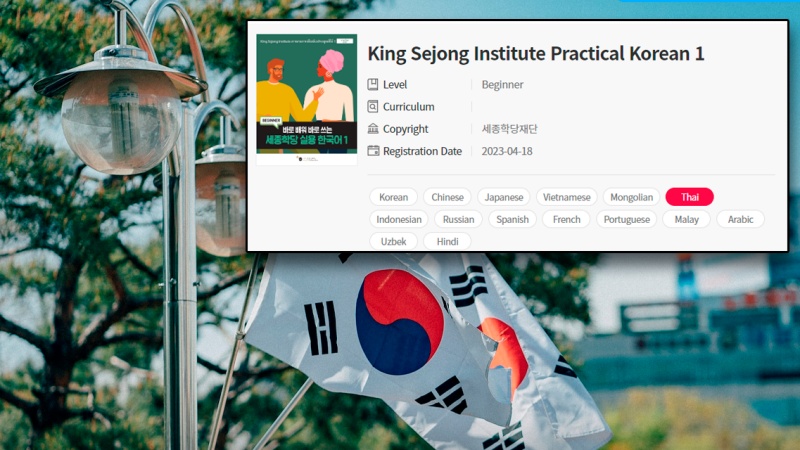800x450 pixels.
Task: Select the Chinese language tag
Action: [x=447, y=197]
